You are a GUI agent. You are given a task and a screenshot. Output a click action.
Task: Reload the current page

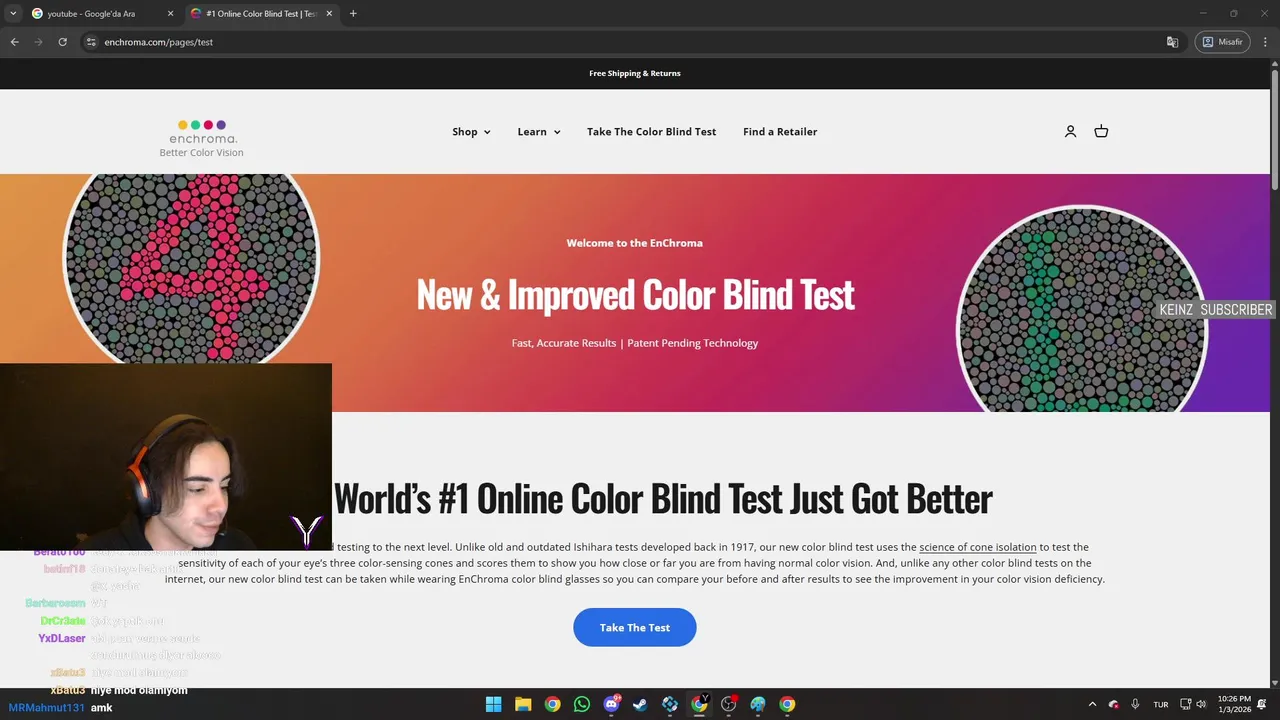coord(62,42)
